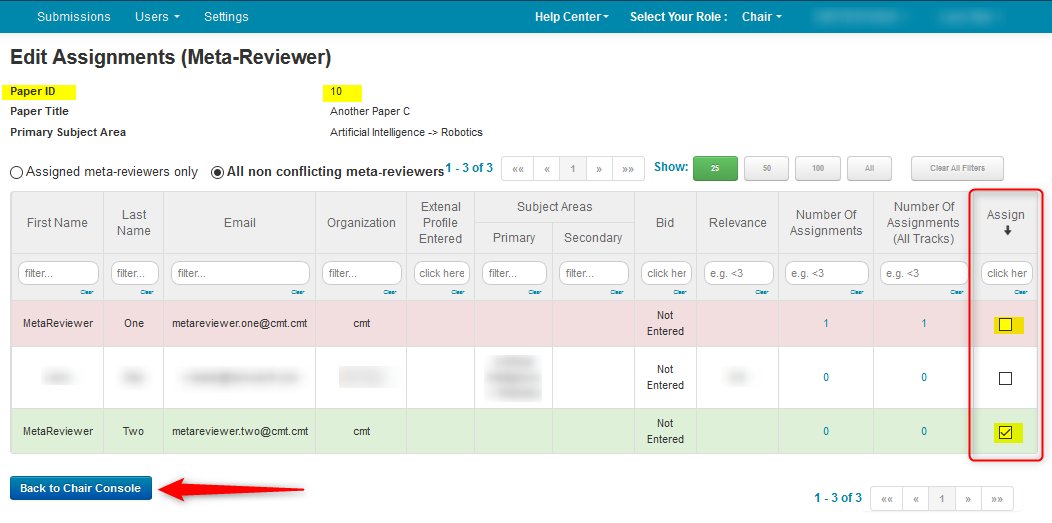Go to last page in top pager
The image size is (1052, 523).
point(628,169)
